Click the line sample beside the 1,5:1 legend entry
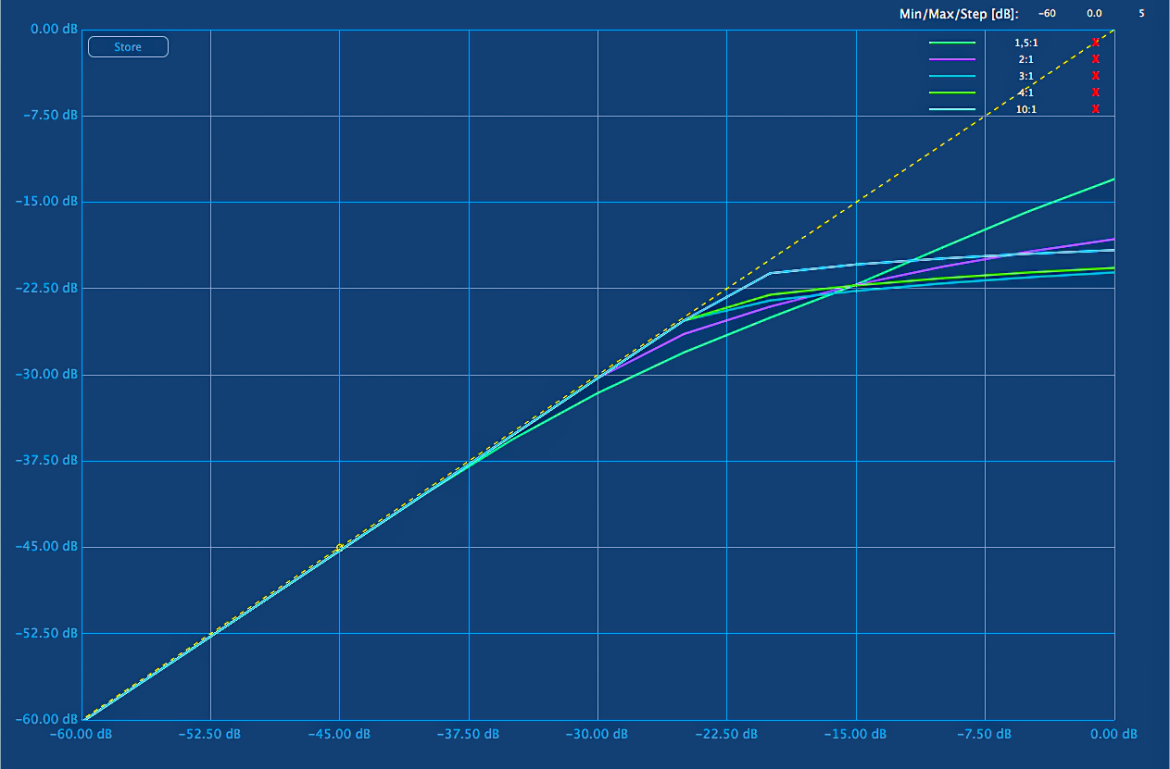 point(952,43)
